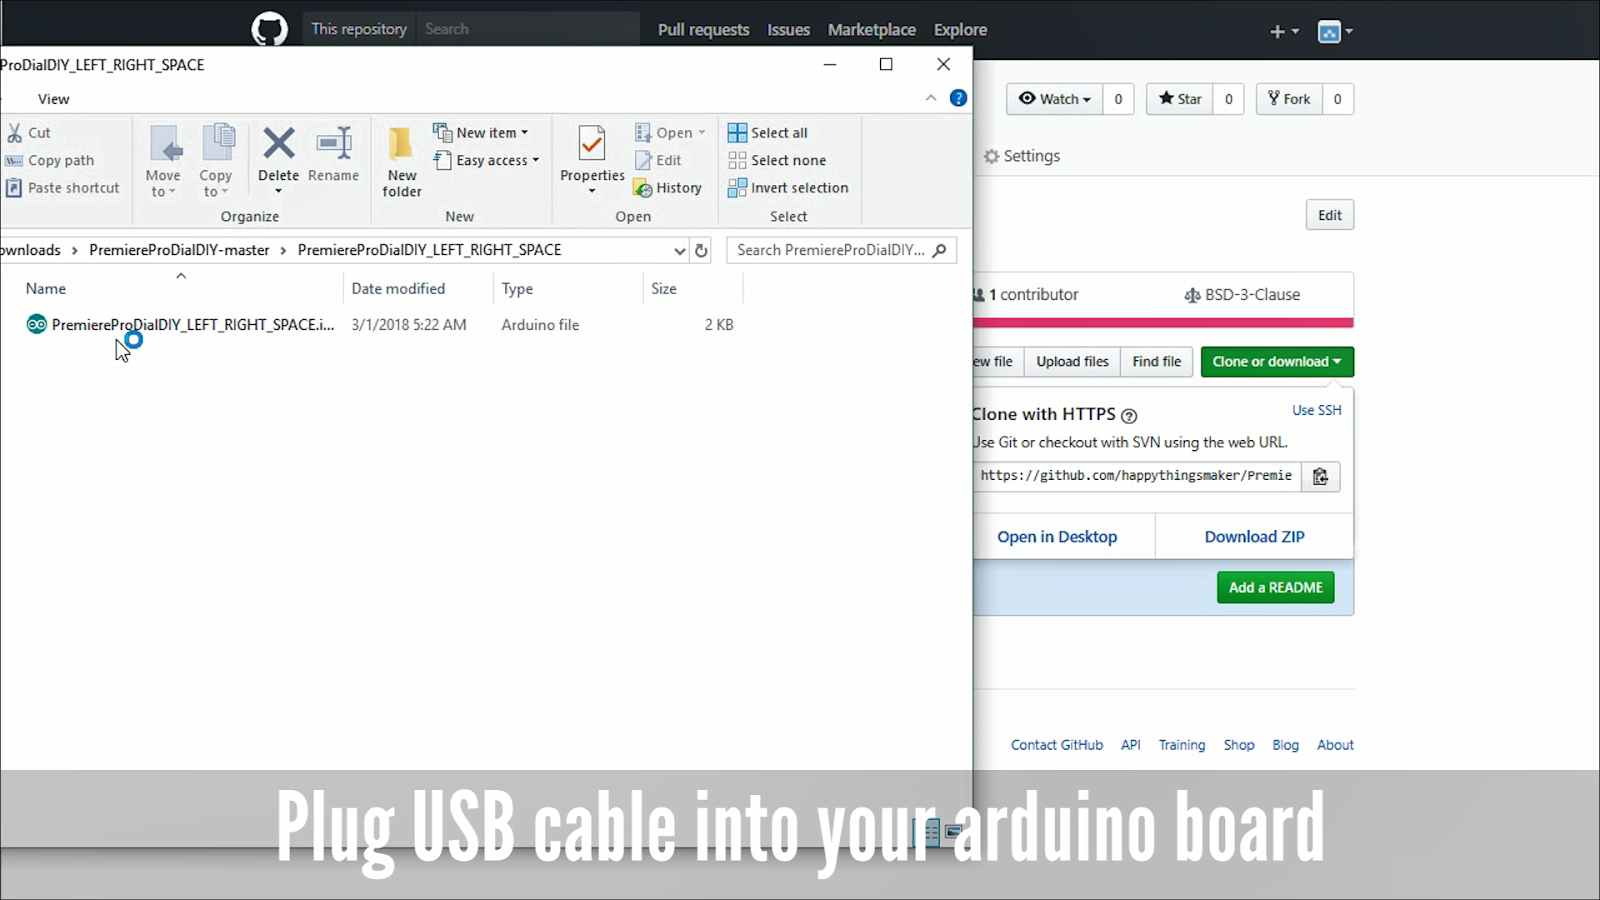Click Open in Desktop

1057,537
